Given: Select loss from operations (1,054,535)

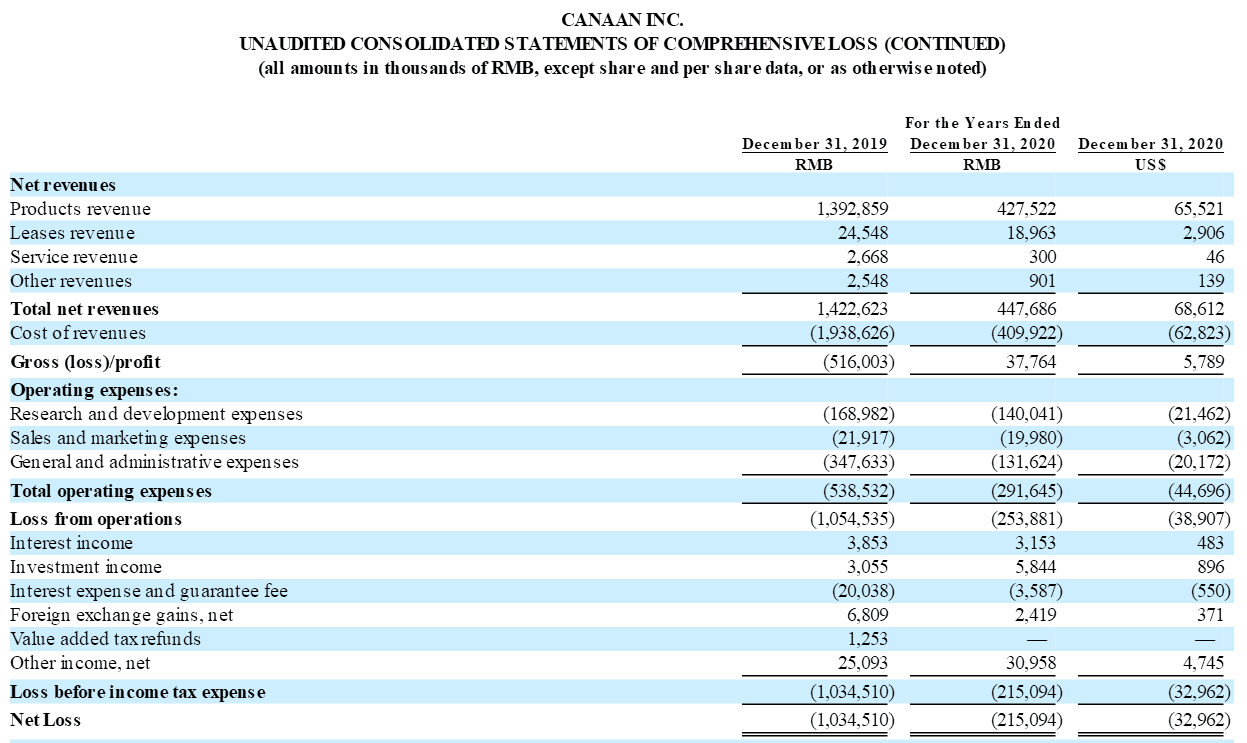Looking at the screenshot, I should (853, 519).
